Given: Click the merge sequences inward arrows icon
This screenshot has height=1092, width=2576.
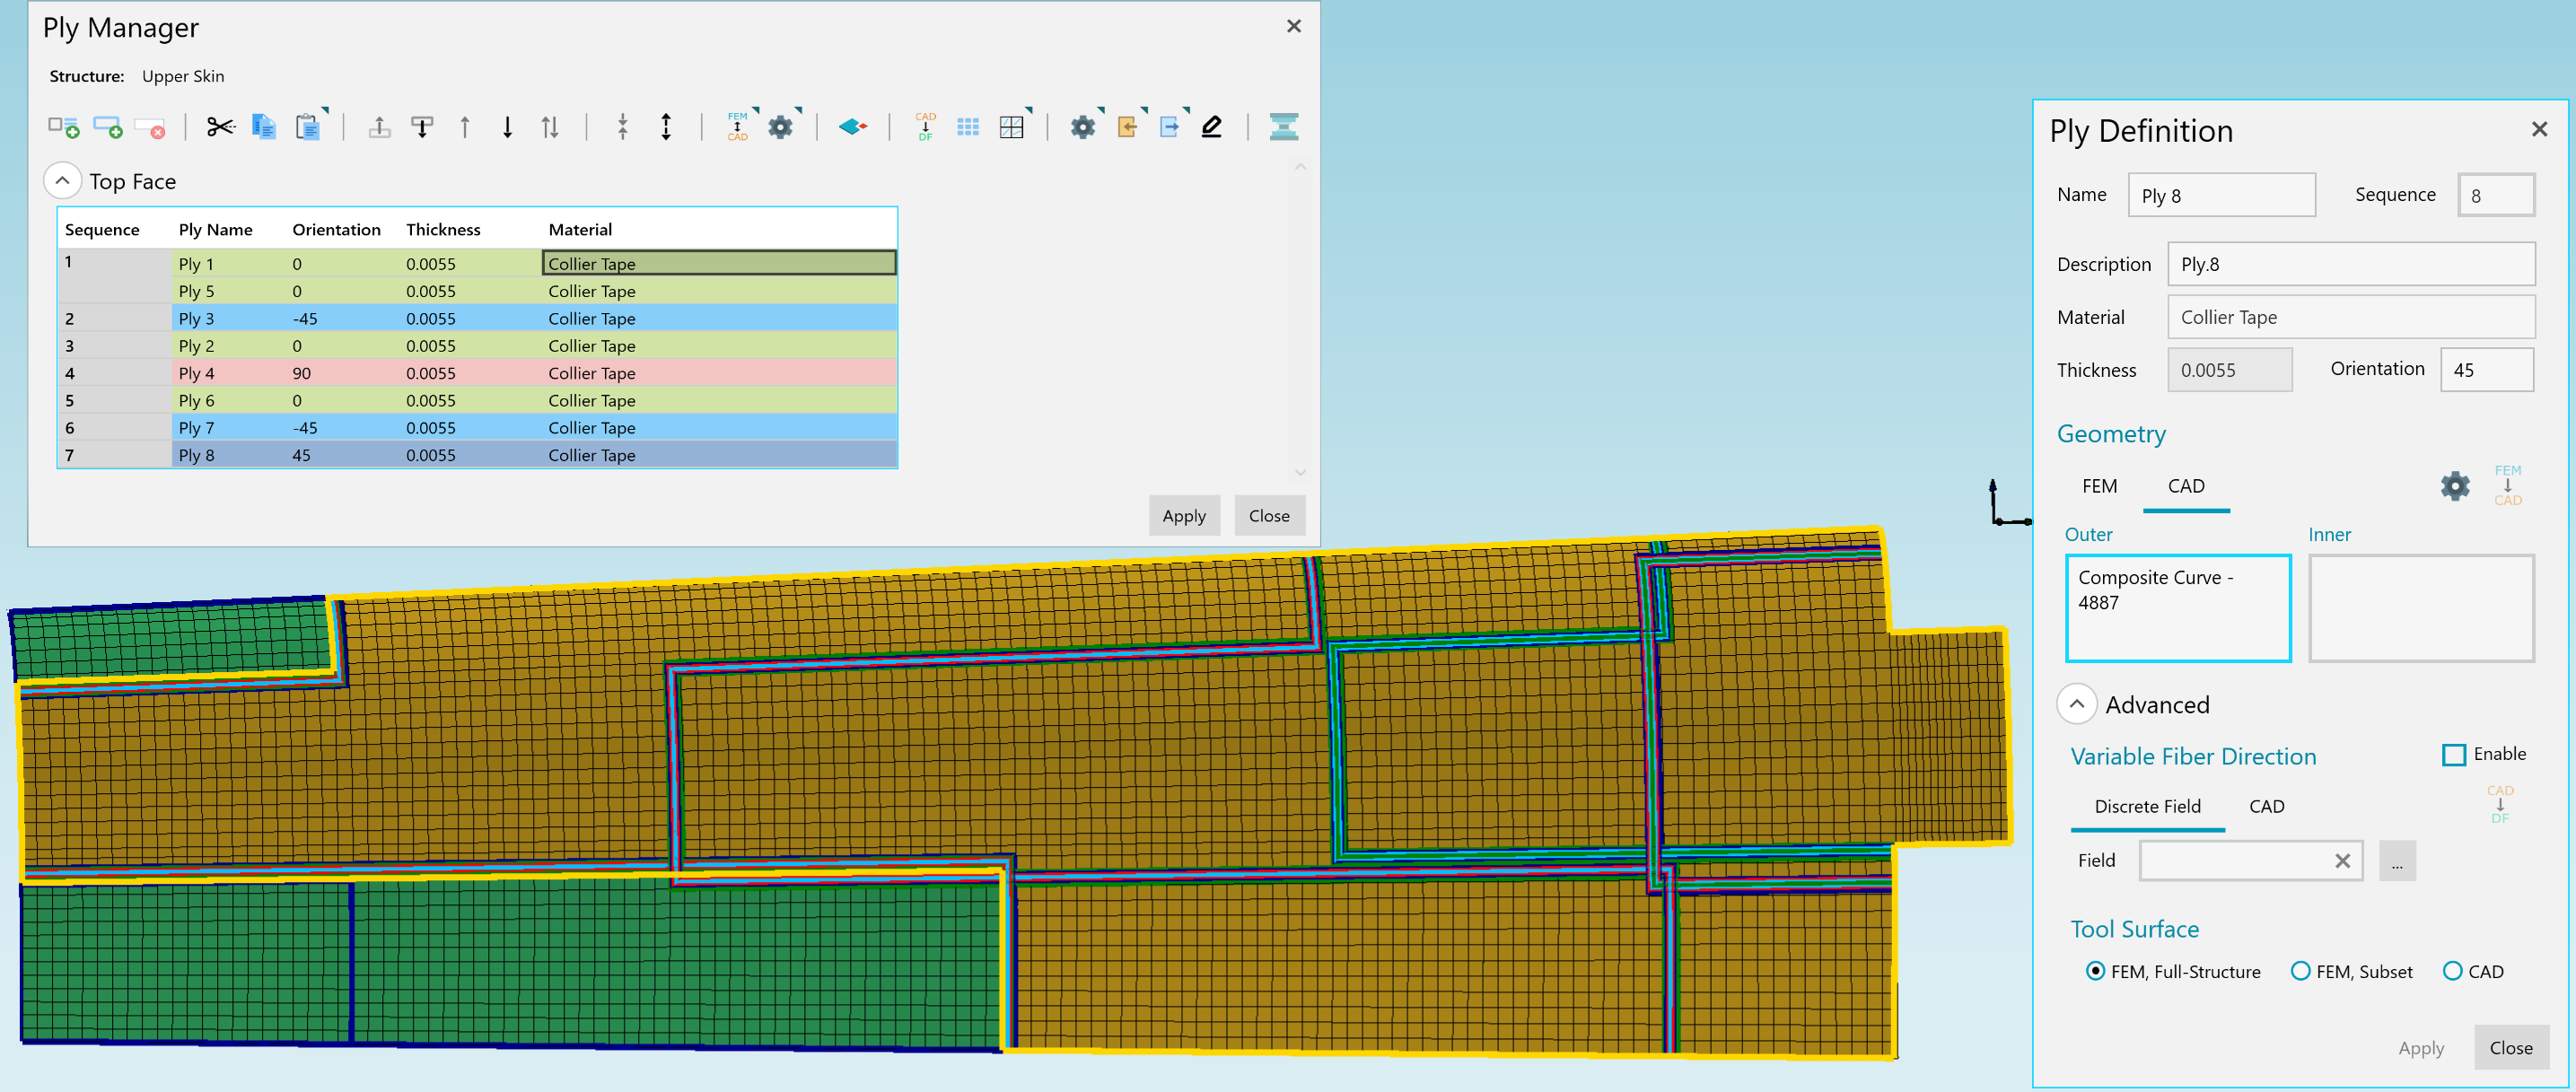Looking at the screenshot, I should coord(623,127).
